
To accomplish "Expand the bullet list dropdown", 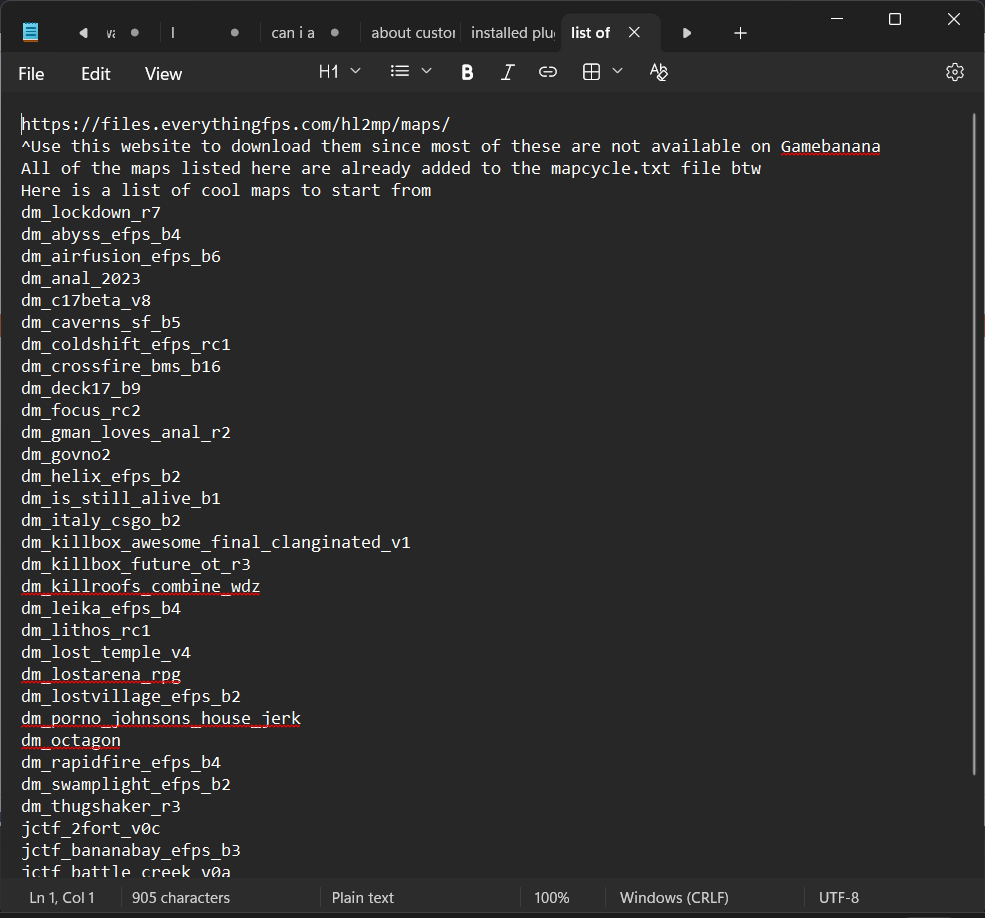I will pos(411,72).
